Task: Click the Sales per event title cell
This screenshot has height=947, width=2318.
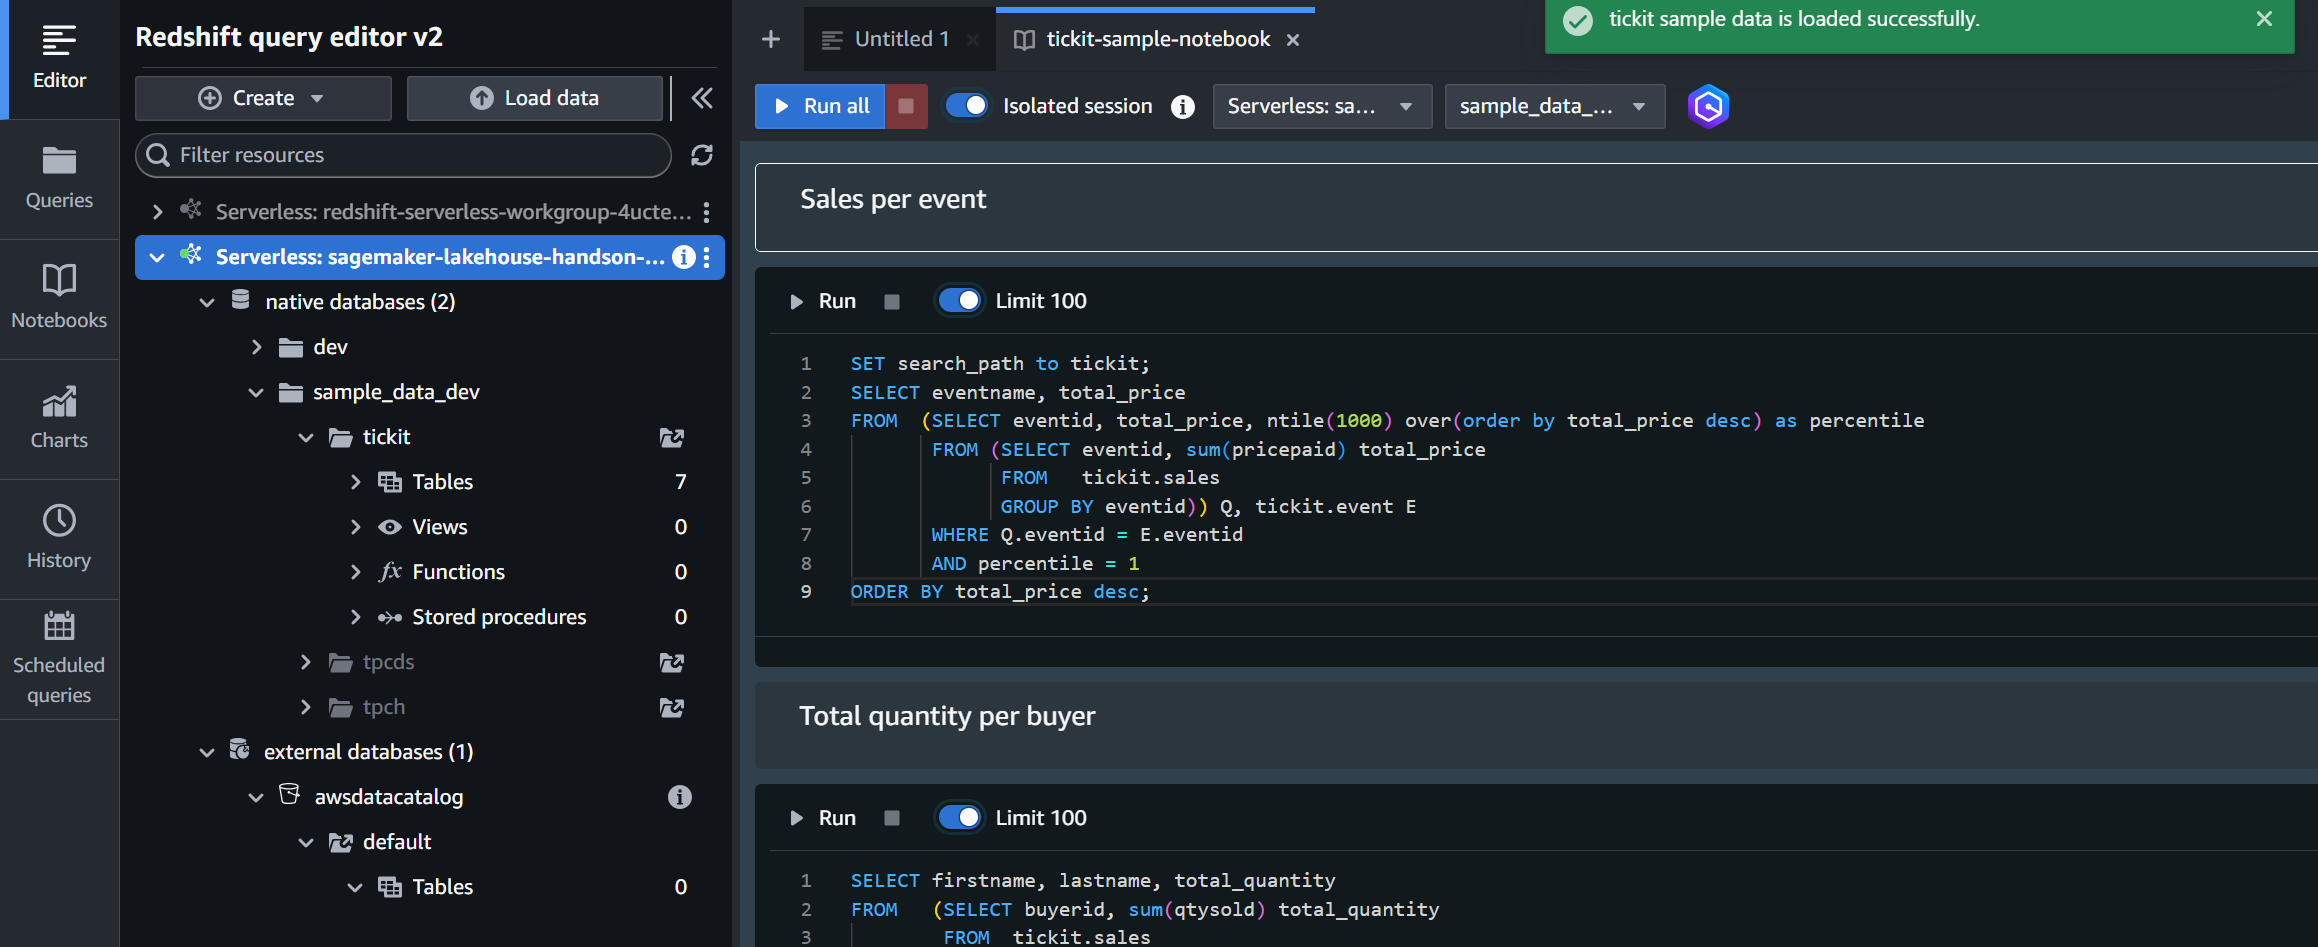Action: 1536,207
